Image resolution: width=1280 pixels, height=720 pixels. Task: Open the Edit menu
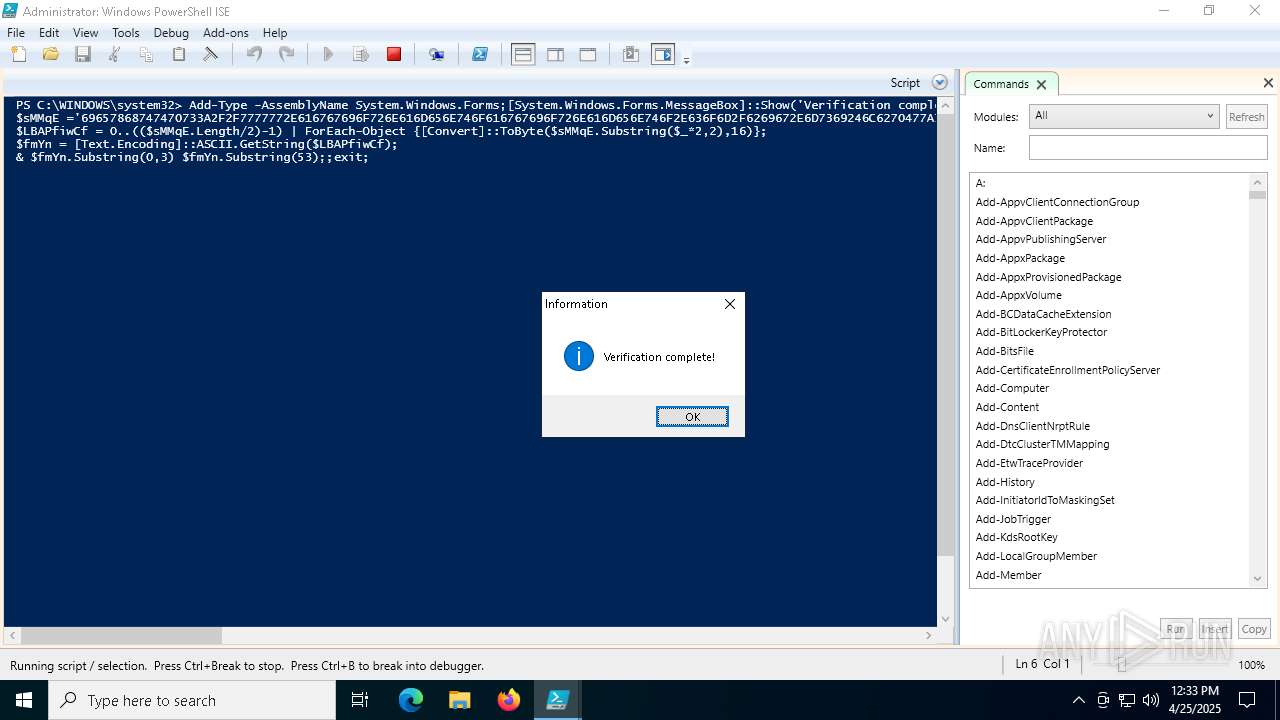[49, 33]
